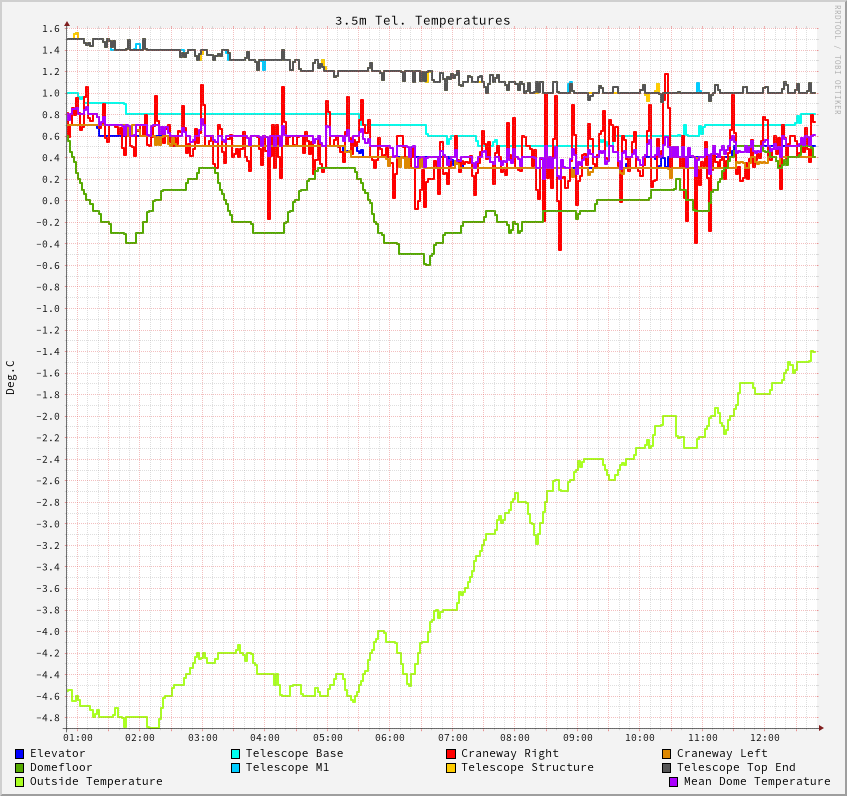Select the Outside Temperature legend label
Image resolution: width=847 pixels, height=796 pixels.
[96, 782]
